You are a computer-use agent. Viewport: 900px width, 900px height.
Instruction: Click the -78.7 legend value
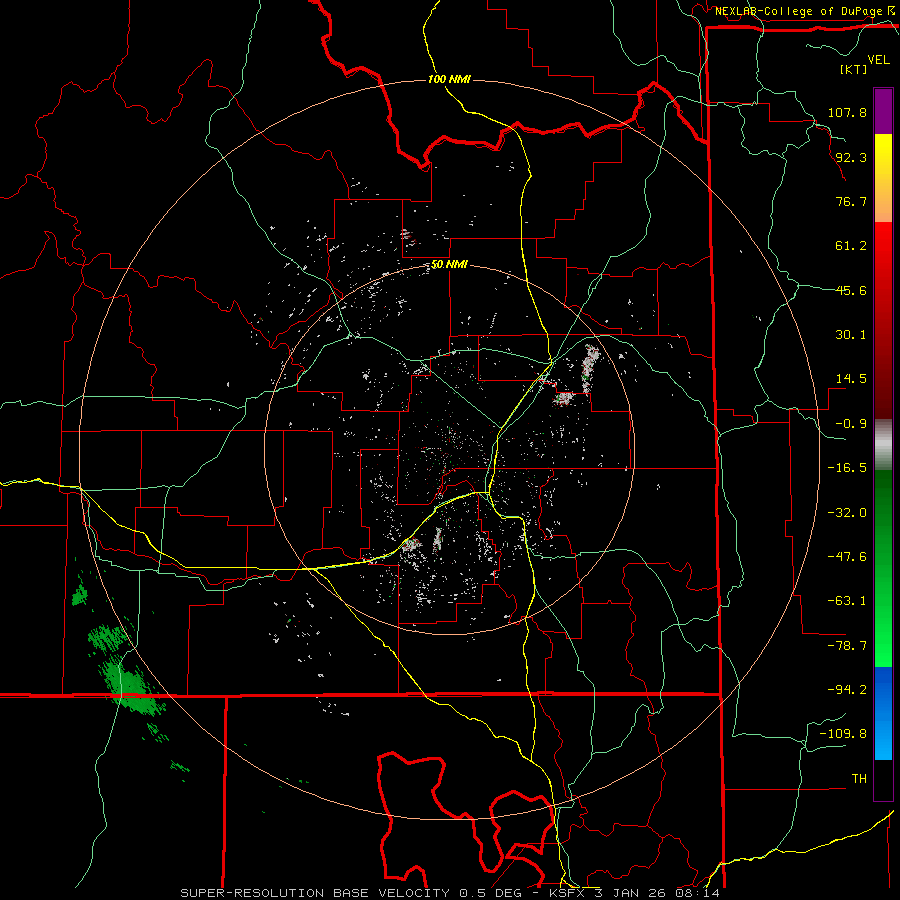847,646
